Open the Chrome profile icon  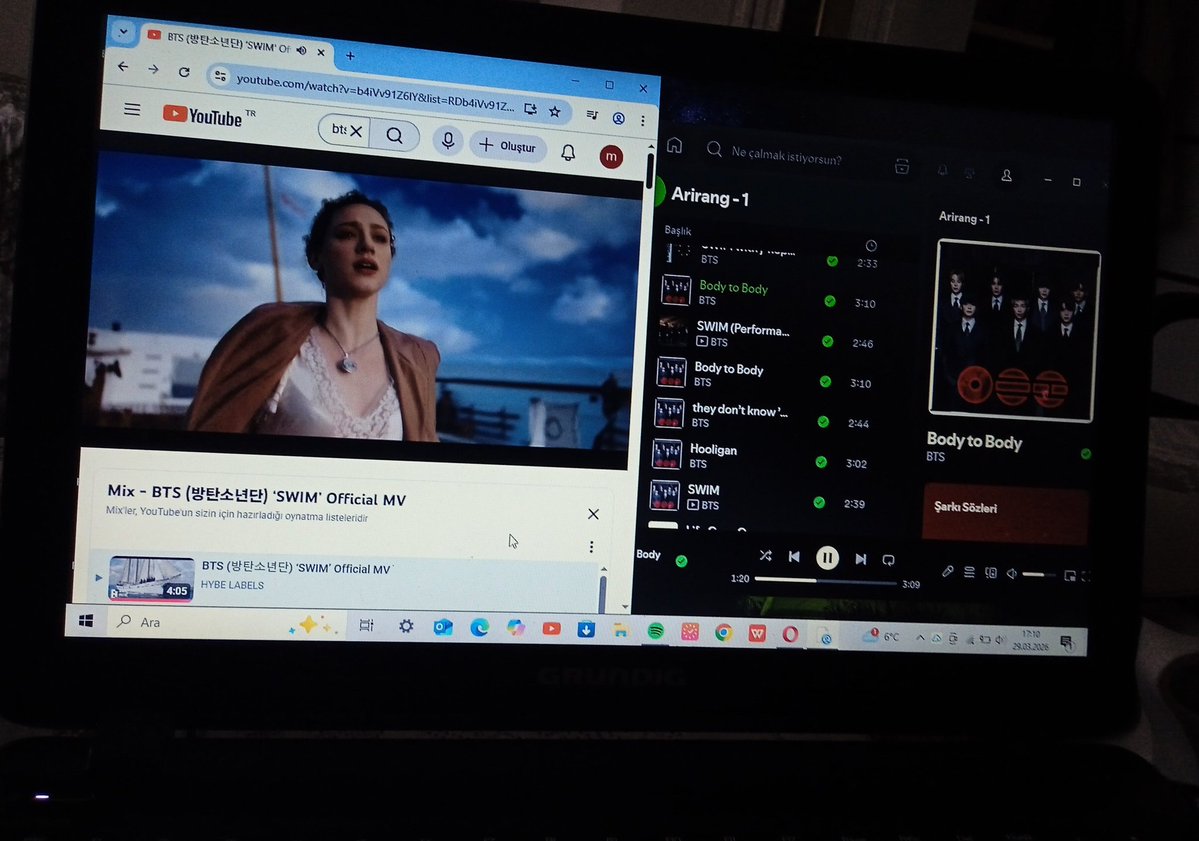[619, 119]
